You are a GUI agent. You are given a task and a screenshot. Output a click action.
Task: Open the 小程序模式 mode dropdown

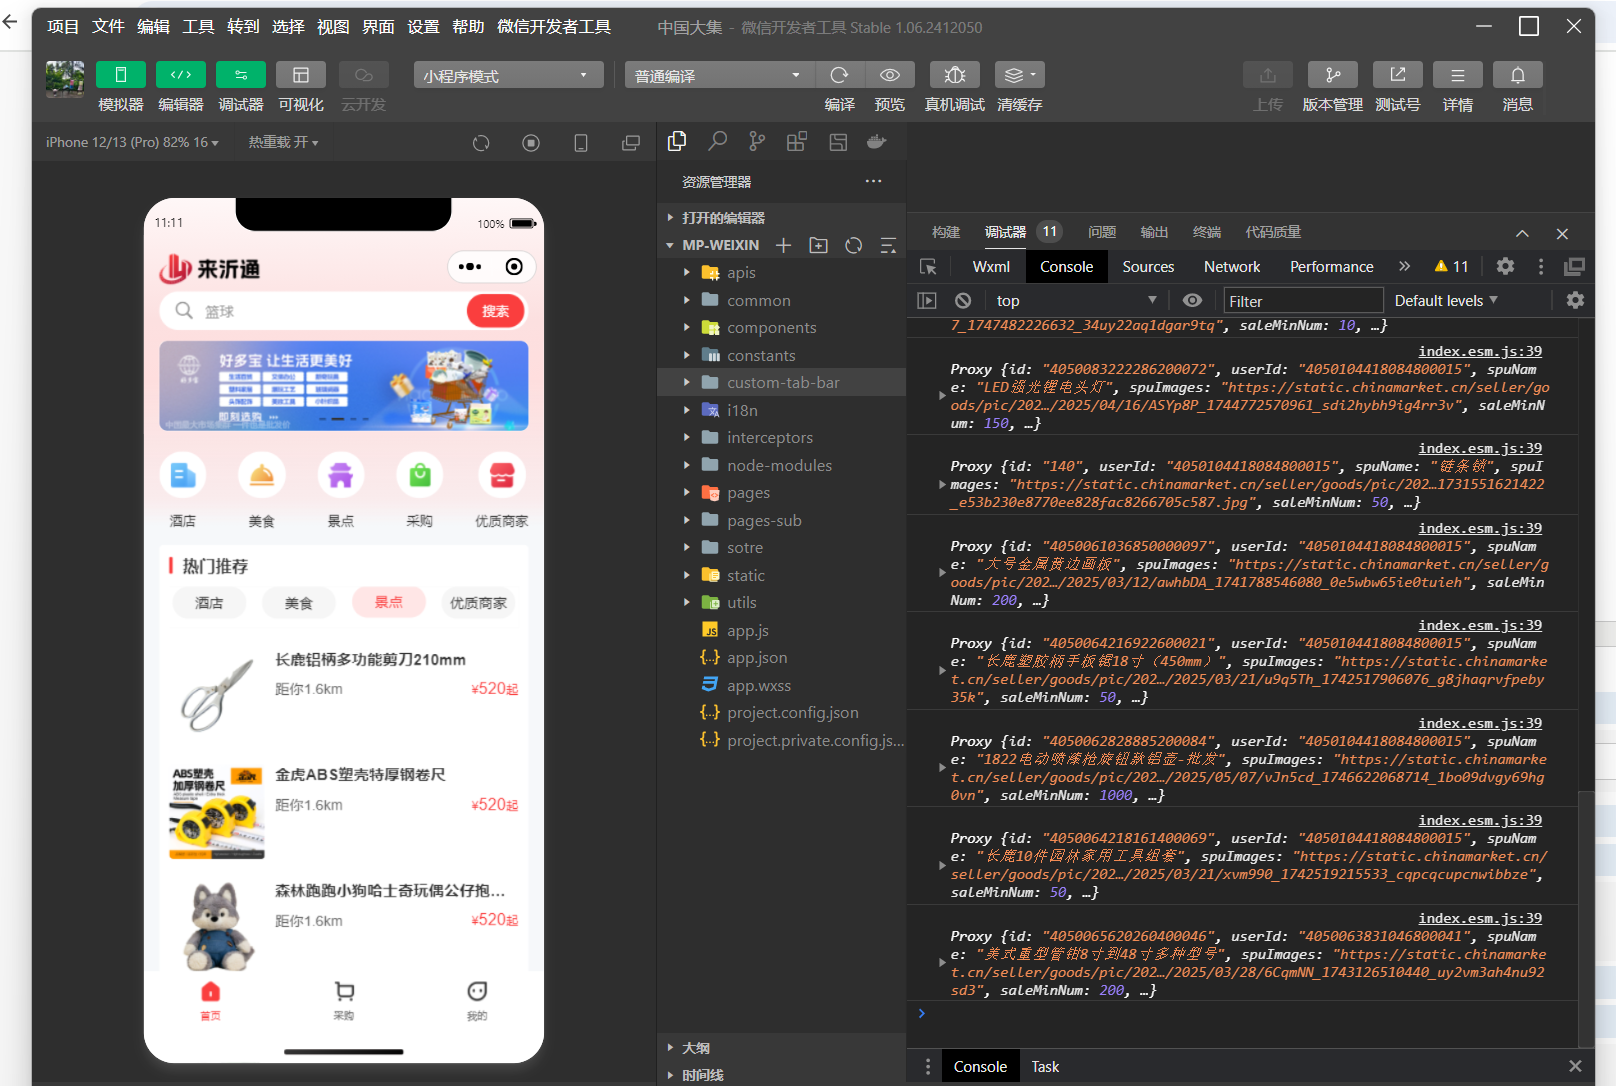coord(508,75)
